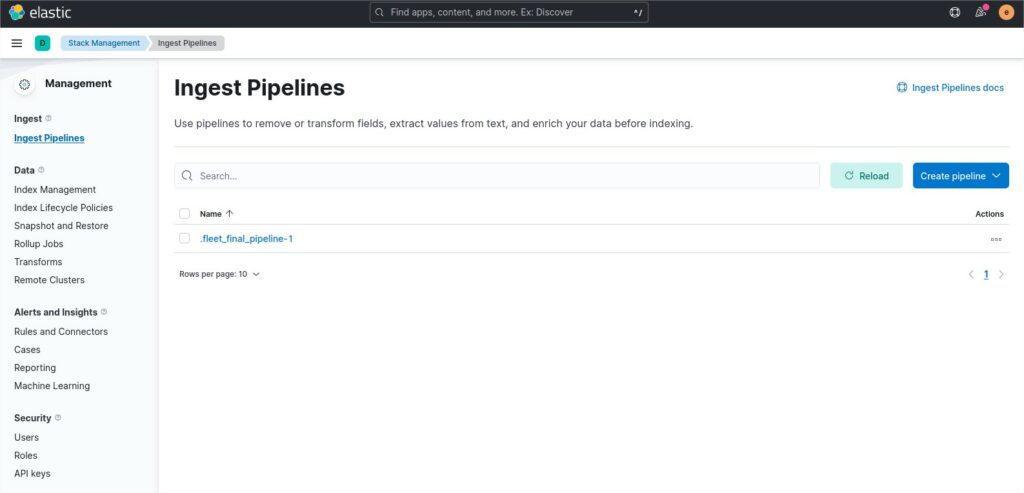1024x493 pixels.
Task: Click the Reload button
Action: [866, 176]
